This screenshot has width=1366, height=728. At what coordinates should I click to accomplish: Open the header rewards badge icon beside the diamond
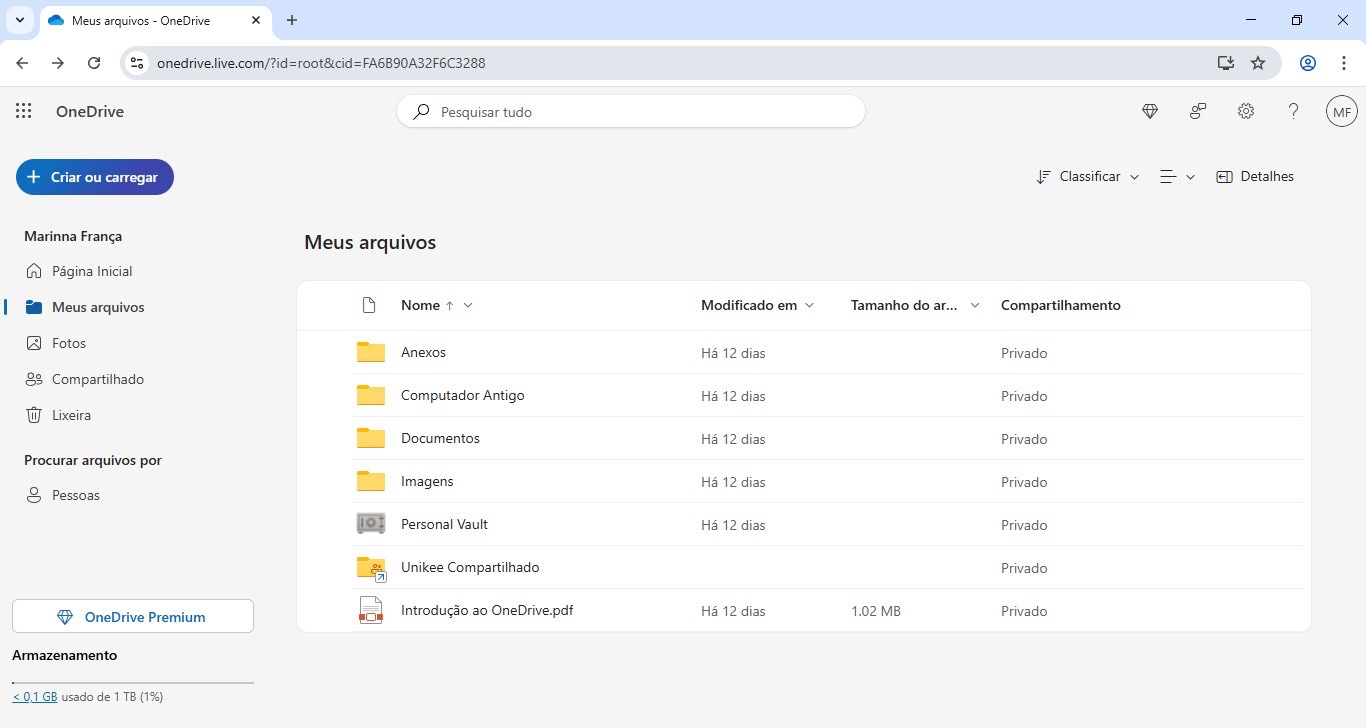[1198, 112]
